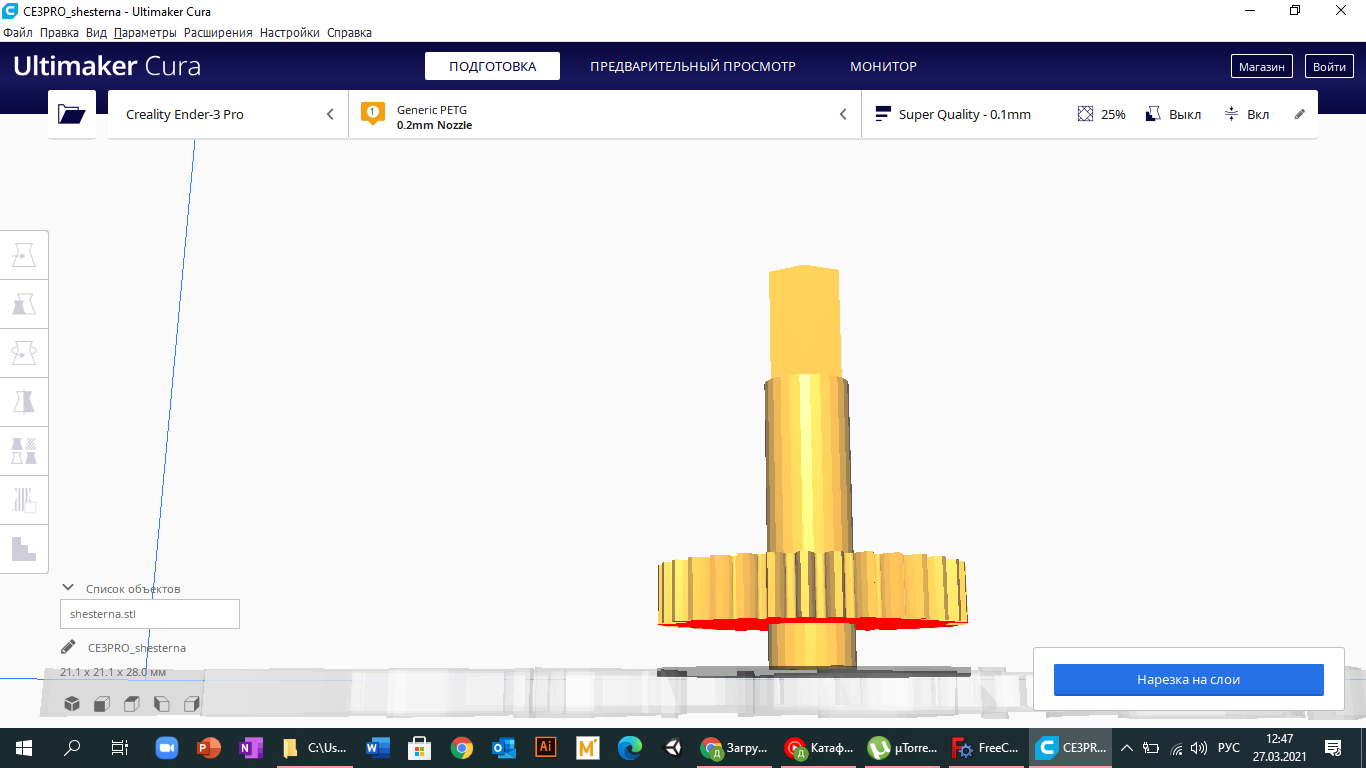Viewport: 1366px width, 768px height.
Task: Open taskbar clock showing 12:47
Action: click(1279, 747)
